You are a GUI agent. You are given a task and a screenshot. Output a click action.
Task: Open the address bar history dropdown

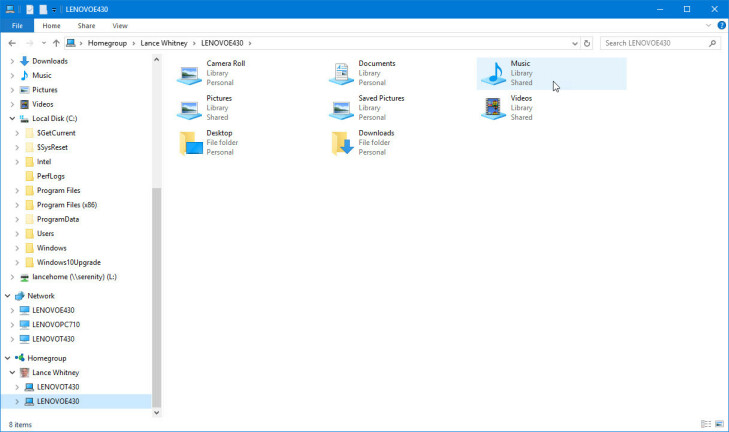tap(575, 43)
